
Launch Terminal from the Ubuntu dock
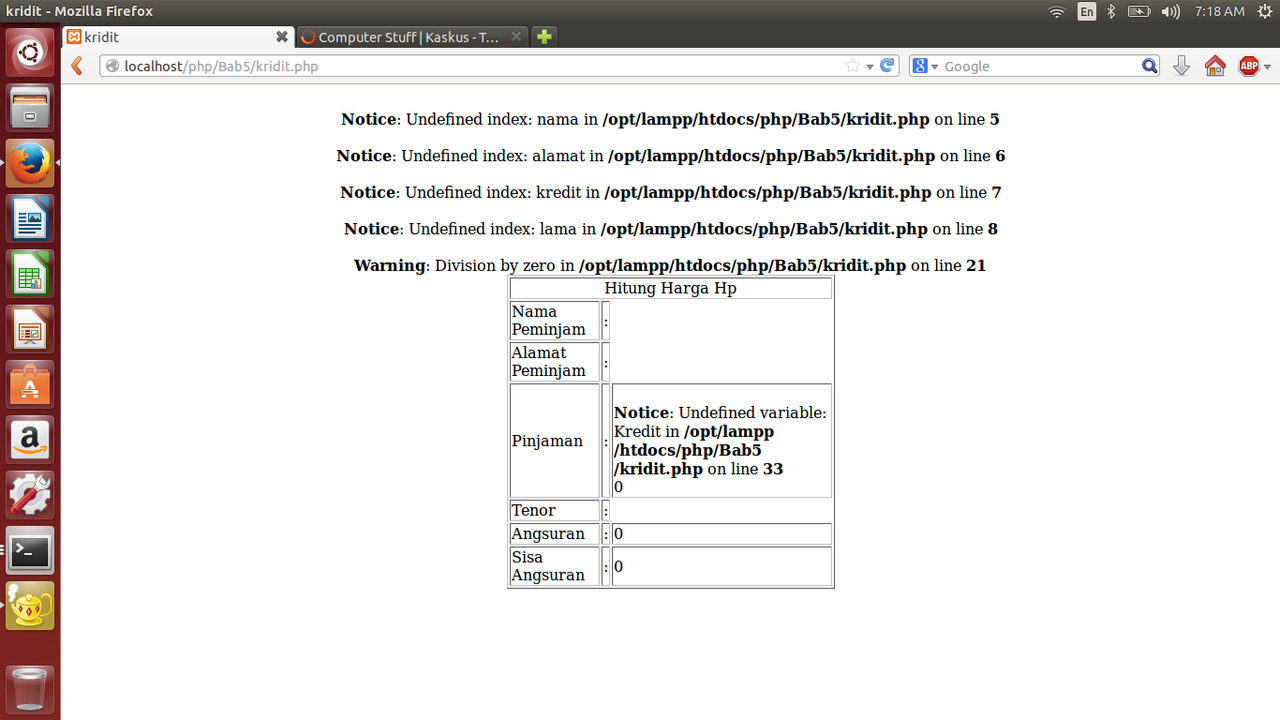[30, 550]
